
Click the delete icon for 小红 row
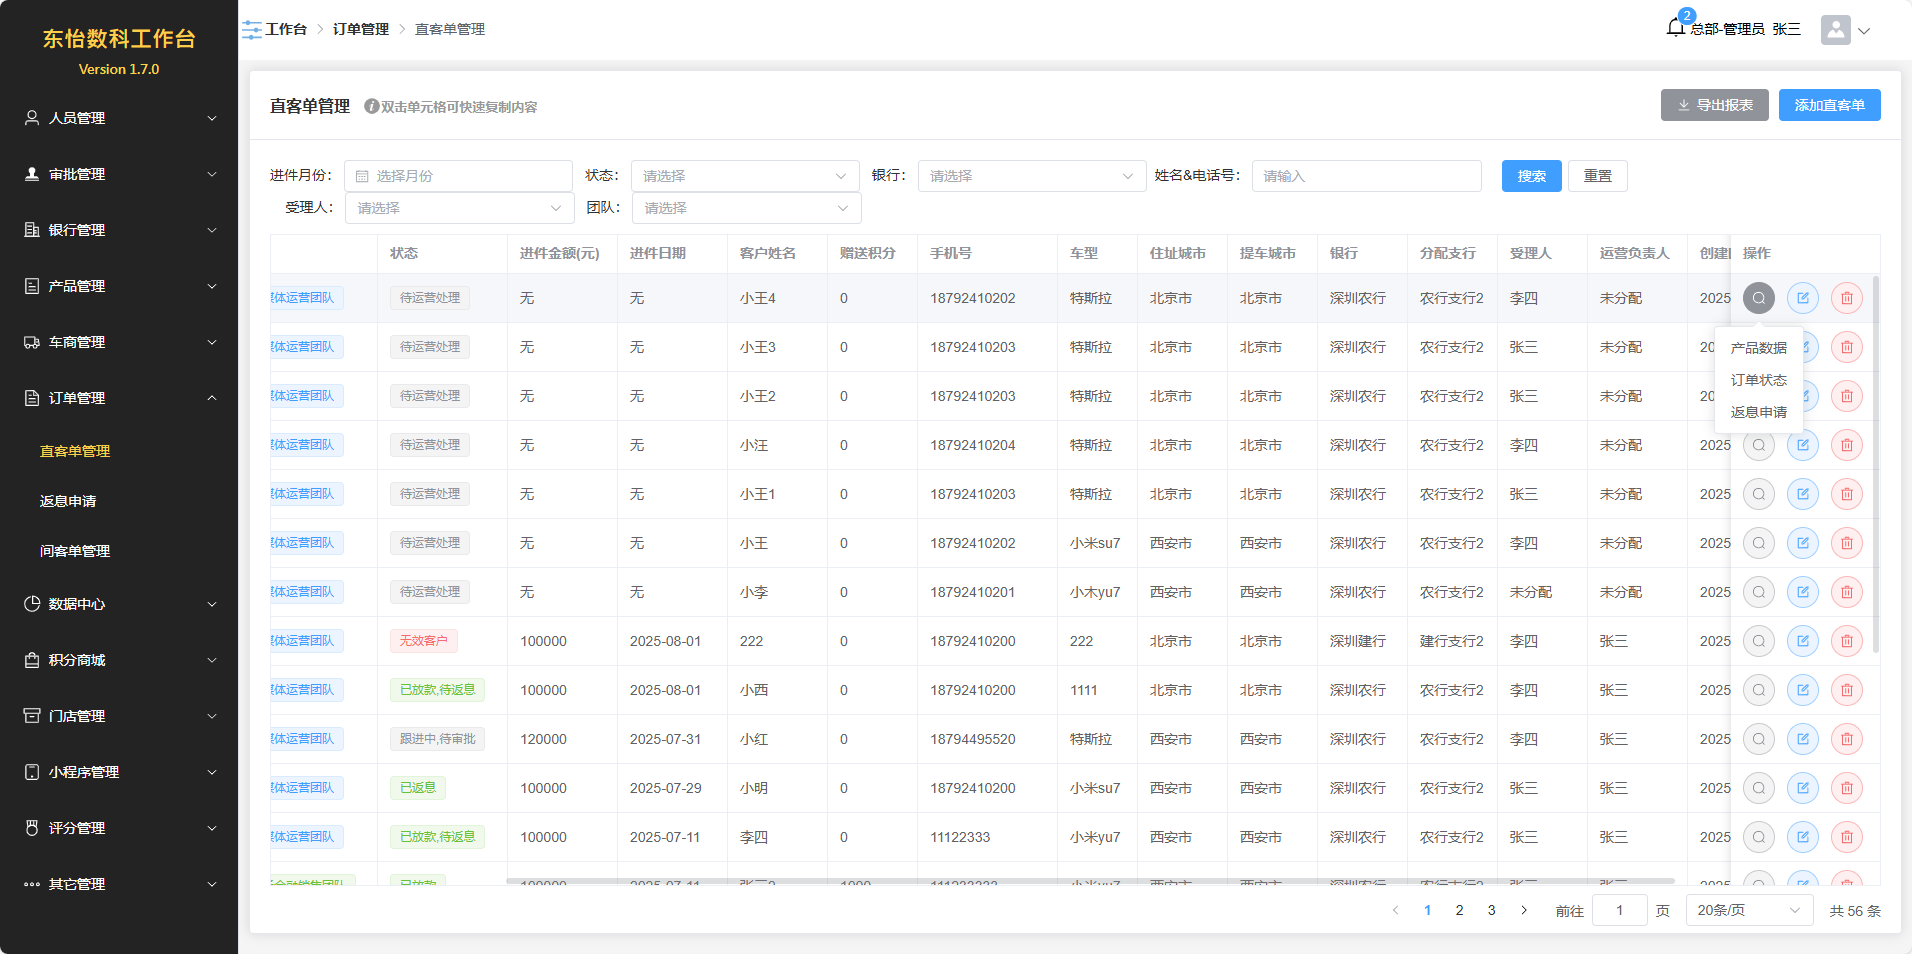pos(1846,739)
